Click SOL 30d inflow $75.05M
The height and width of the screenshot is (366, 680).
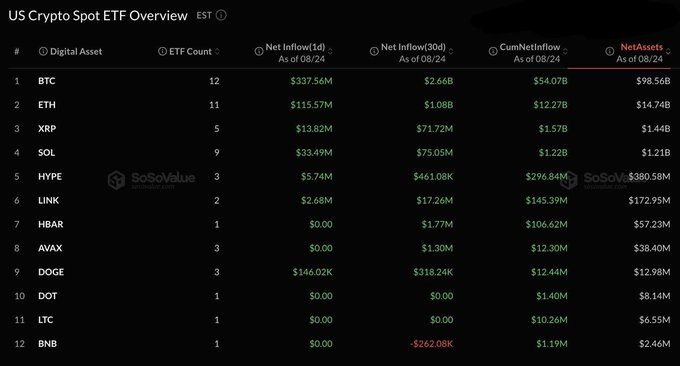435,152
